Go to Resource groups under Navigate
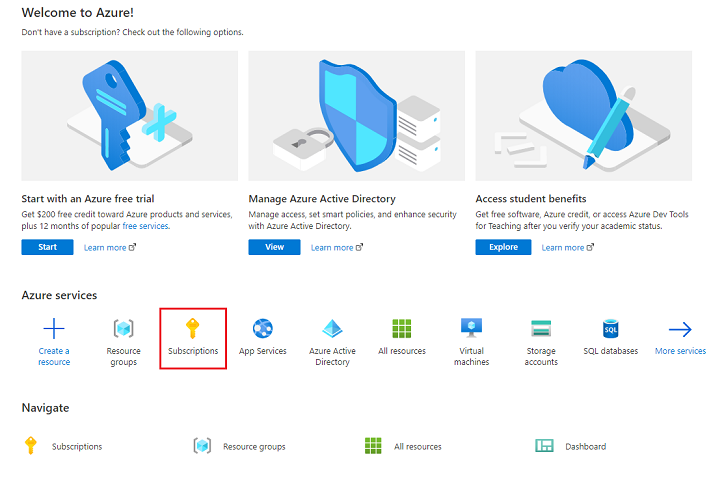 (x=253, y=446)
